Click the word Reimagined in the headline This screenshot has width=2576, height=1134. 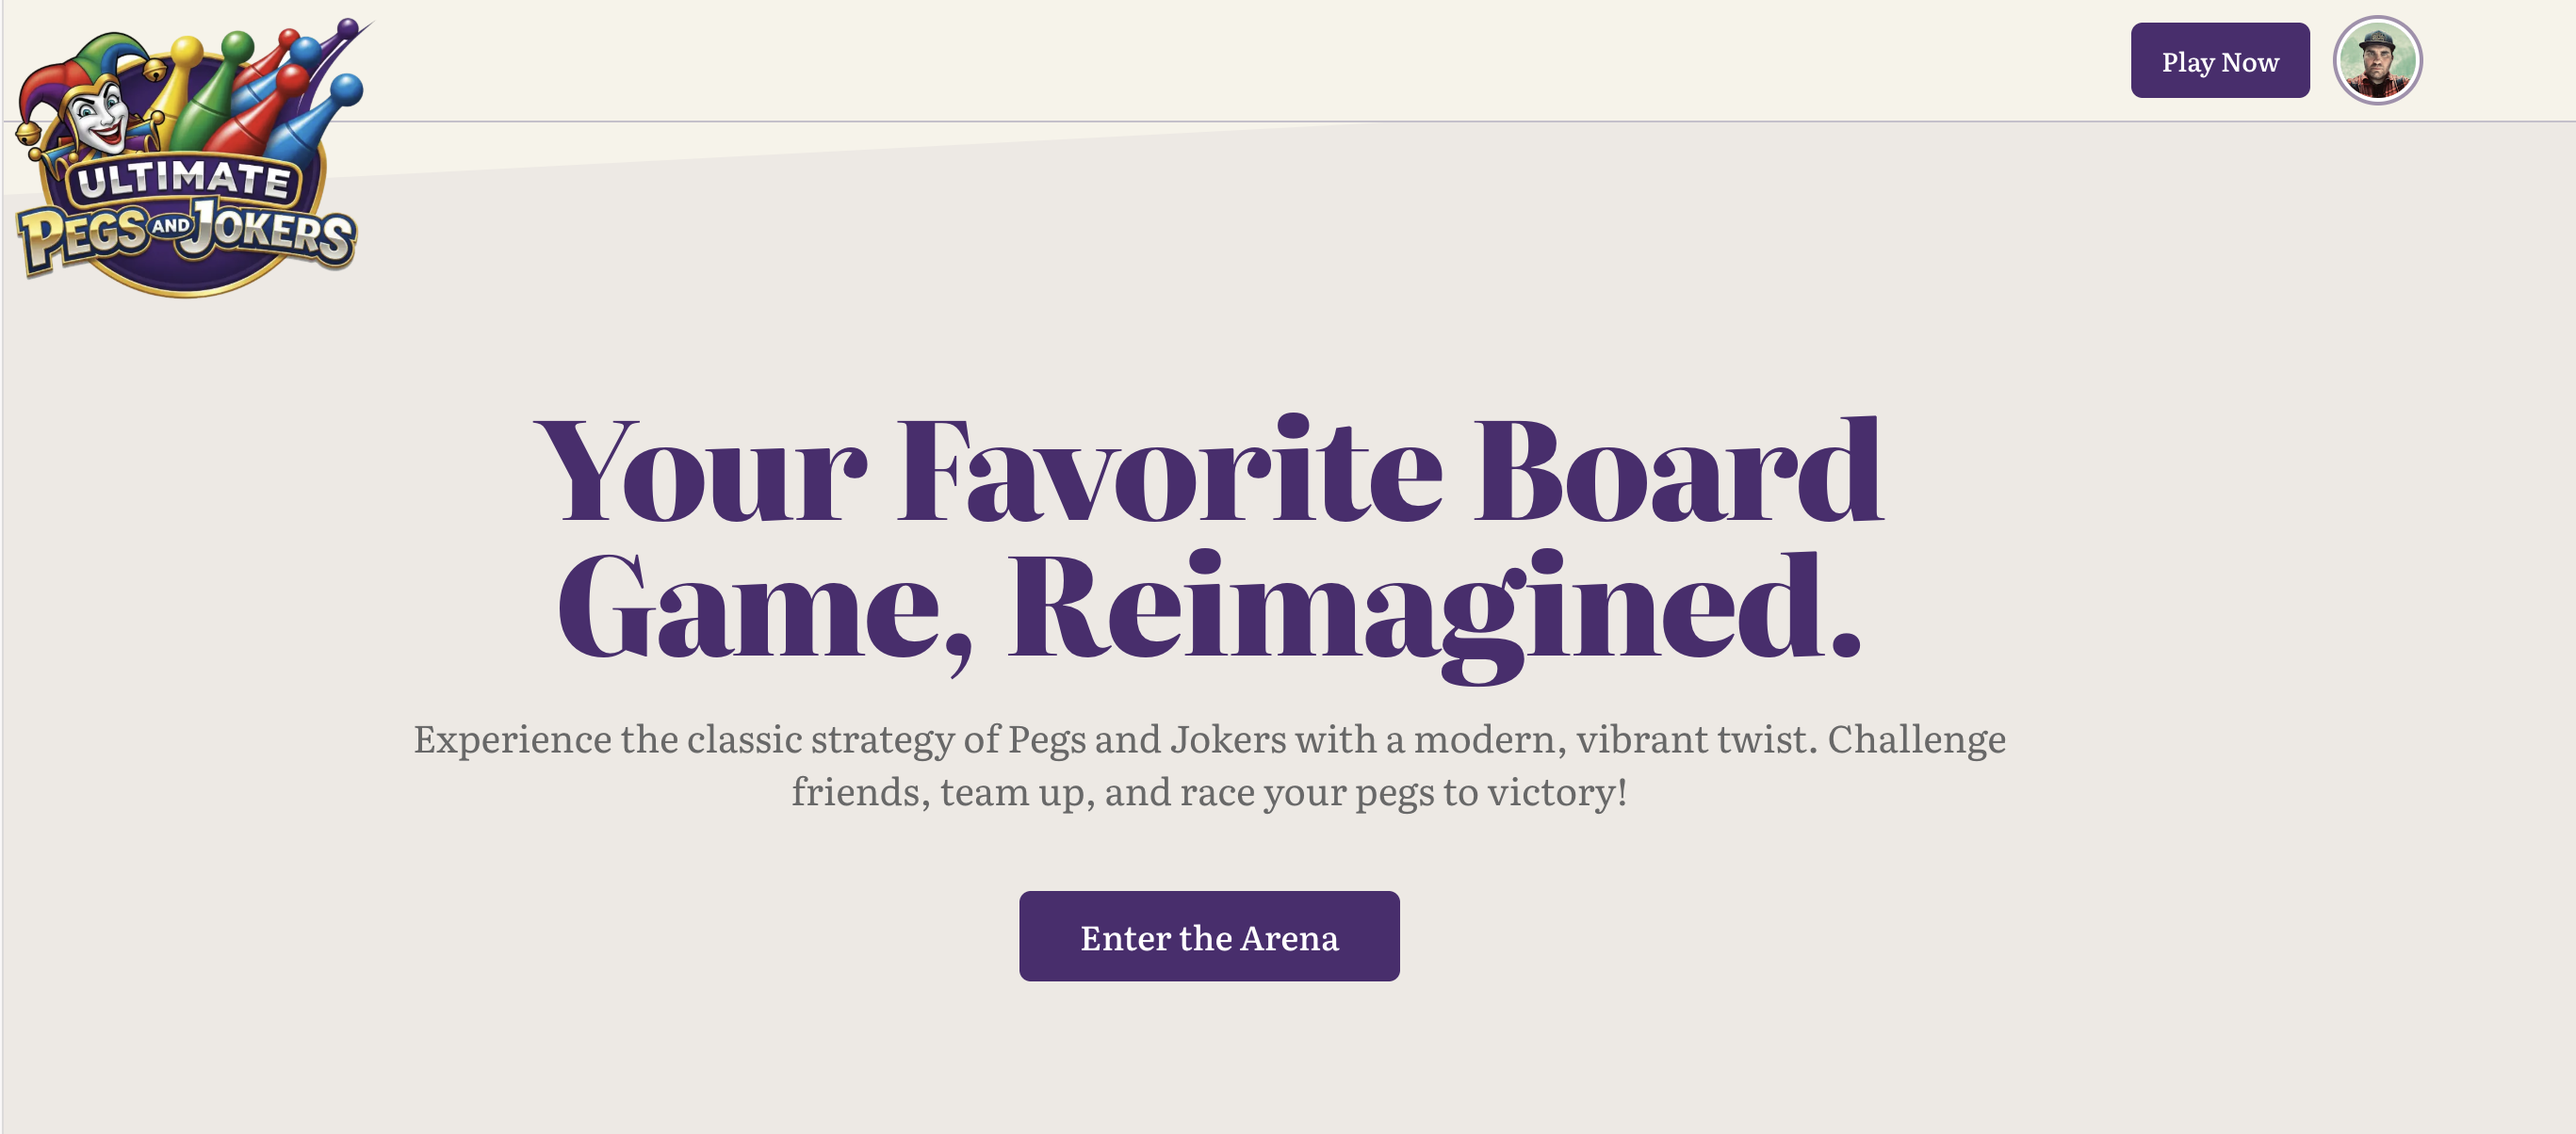tap(1435, 610)
